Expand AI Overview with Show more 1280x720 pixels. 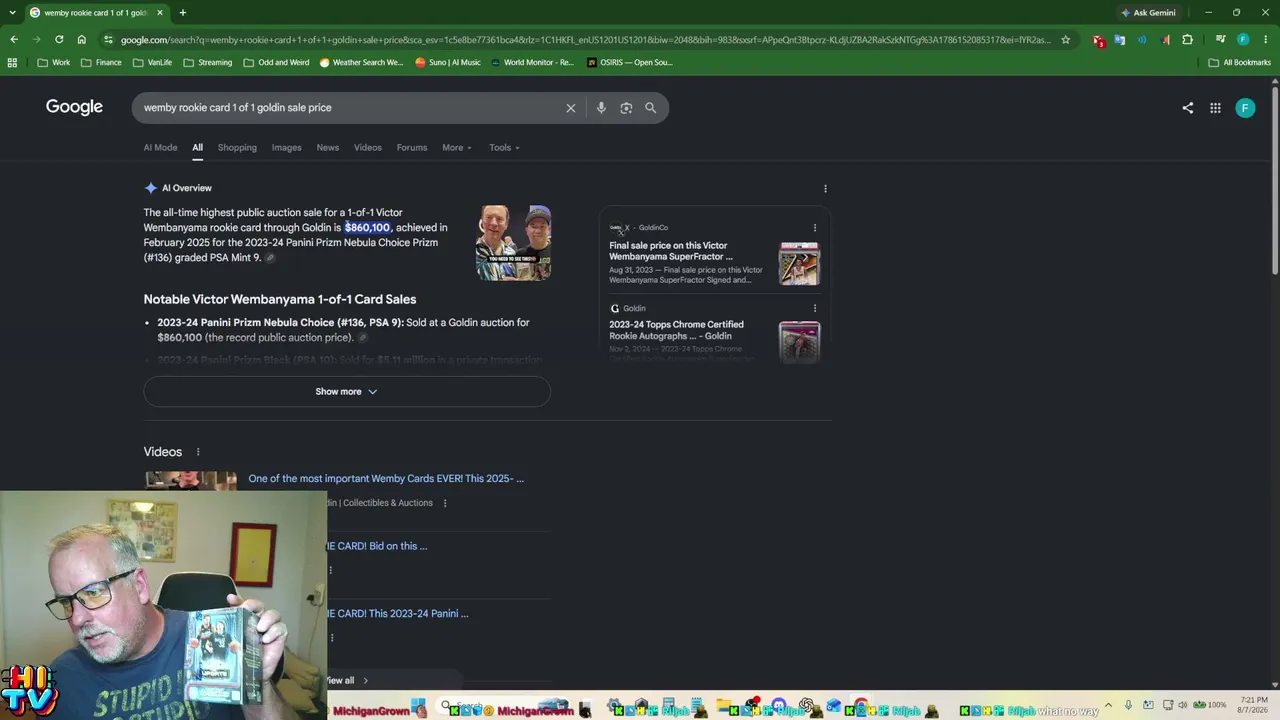[347, 392]
